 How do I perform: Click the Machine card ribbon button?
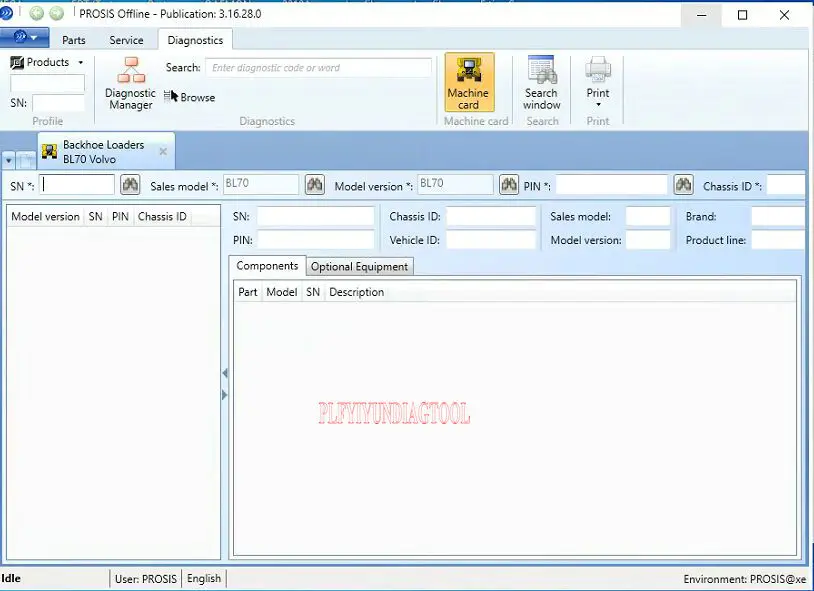469,82
